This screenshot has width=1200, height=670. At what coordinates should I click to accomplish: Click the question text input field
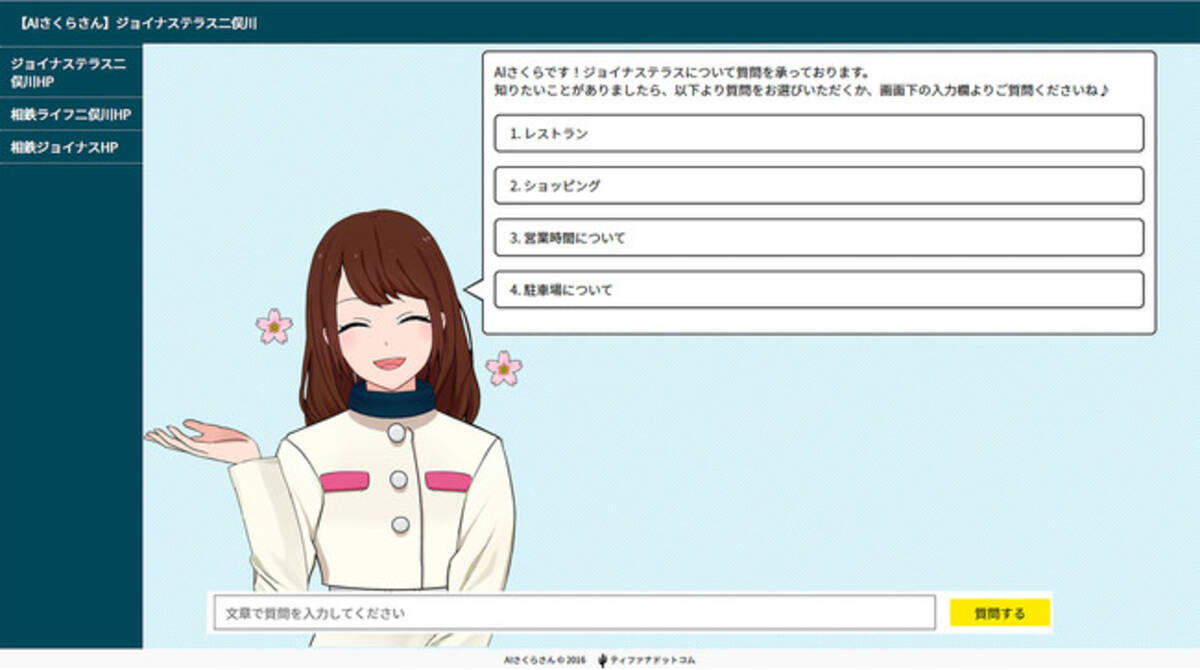click(573, 613)
